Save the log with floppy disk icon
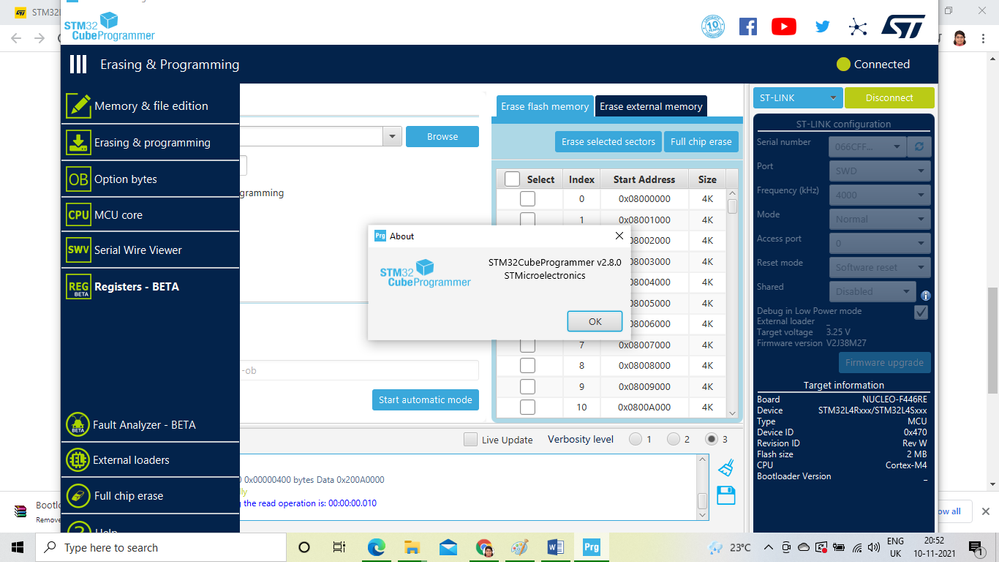 [x=726, y=495]
